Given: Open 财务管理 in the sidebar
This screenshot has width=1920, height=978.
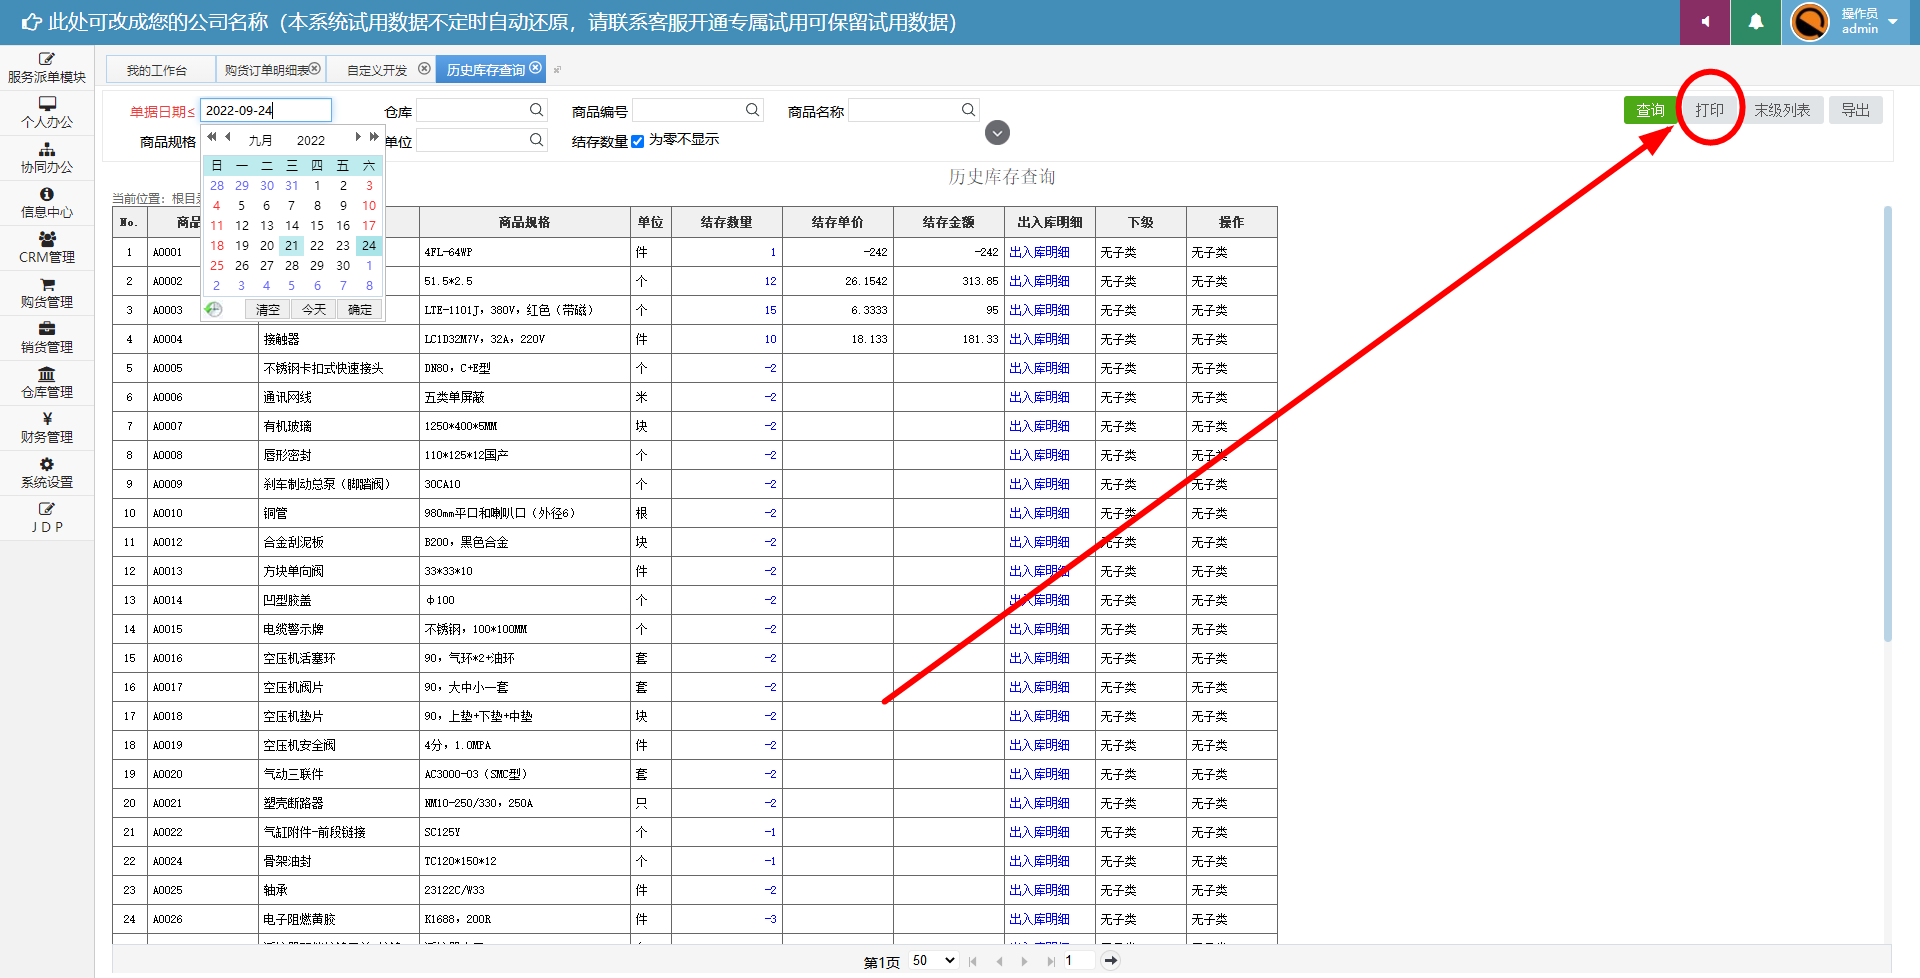Looking at the screenshot, I should (47, 428).
